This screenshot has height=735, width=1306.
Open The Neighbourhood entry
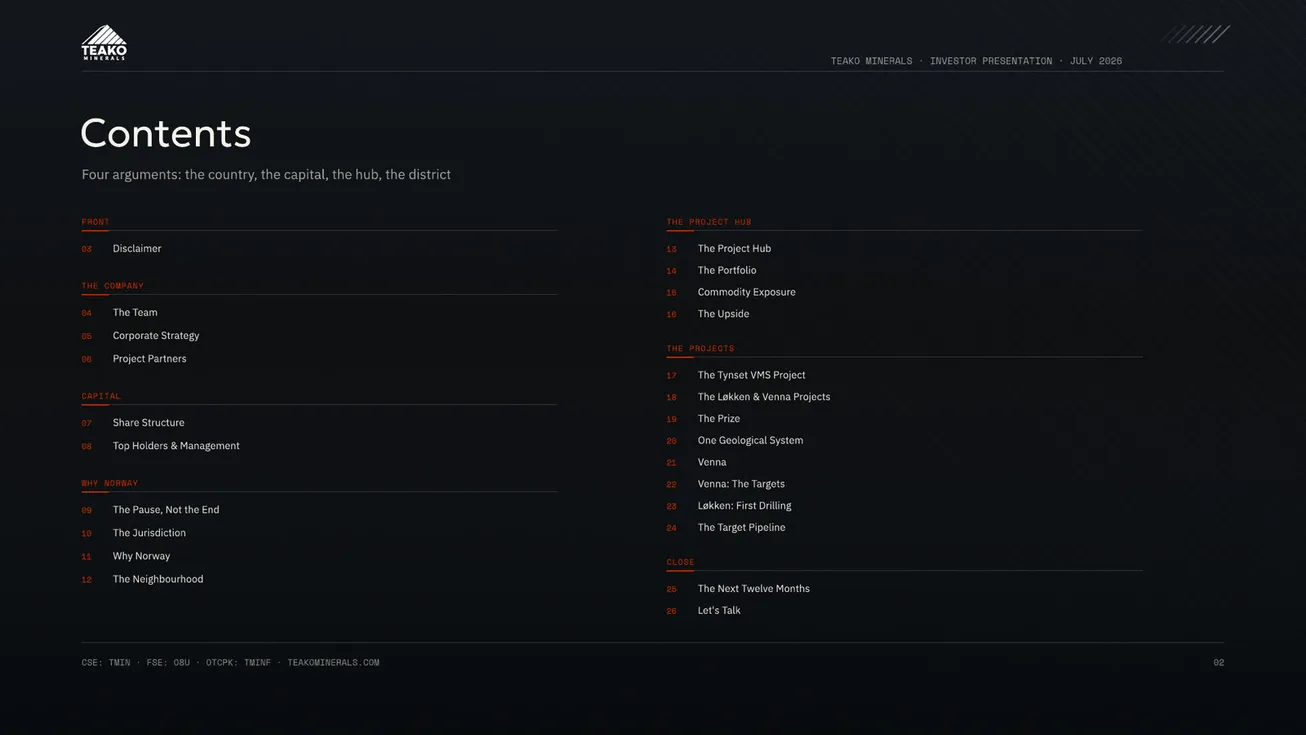(x=158, y=579)
